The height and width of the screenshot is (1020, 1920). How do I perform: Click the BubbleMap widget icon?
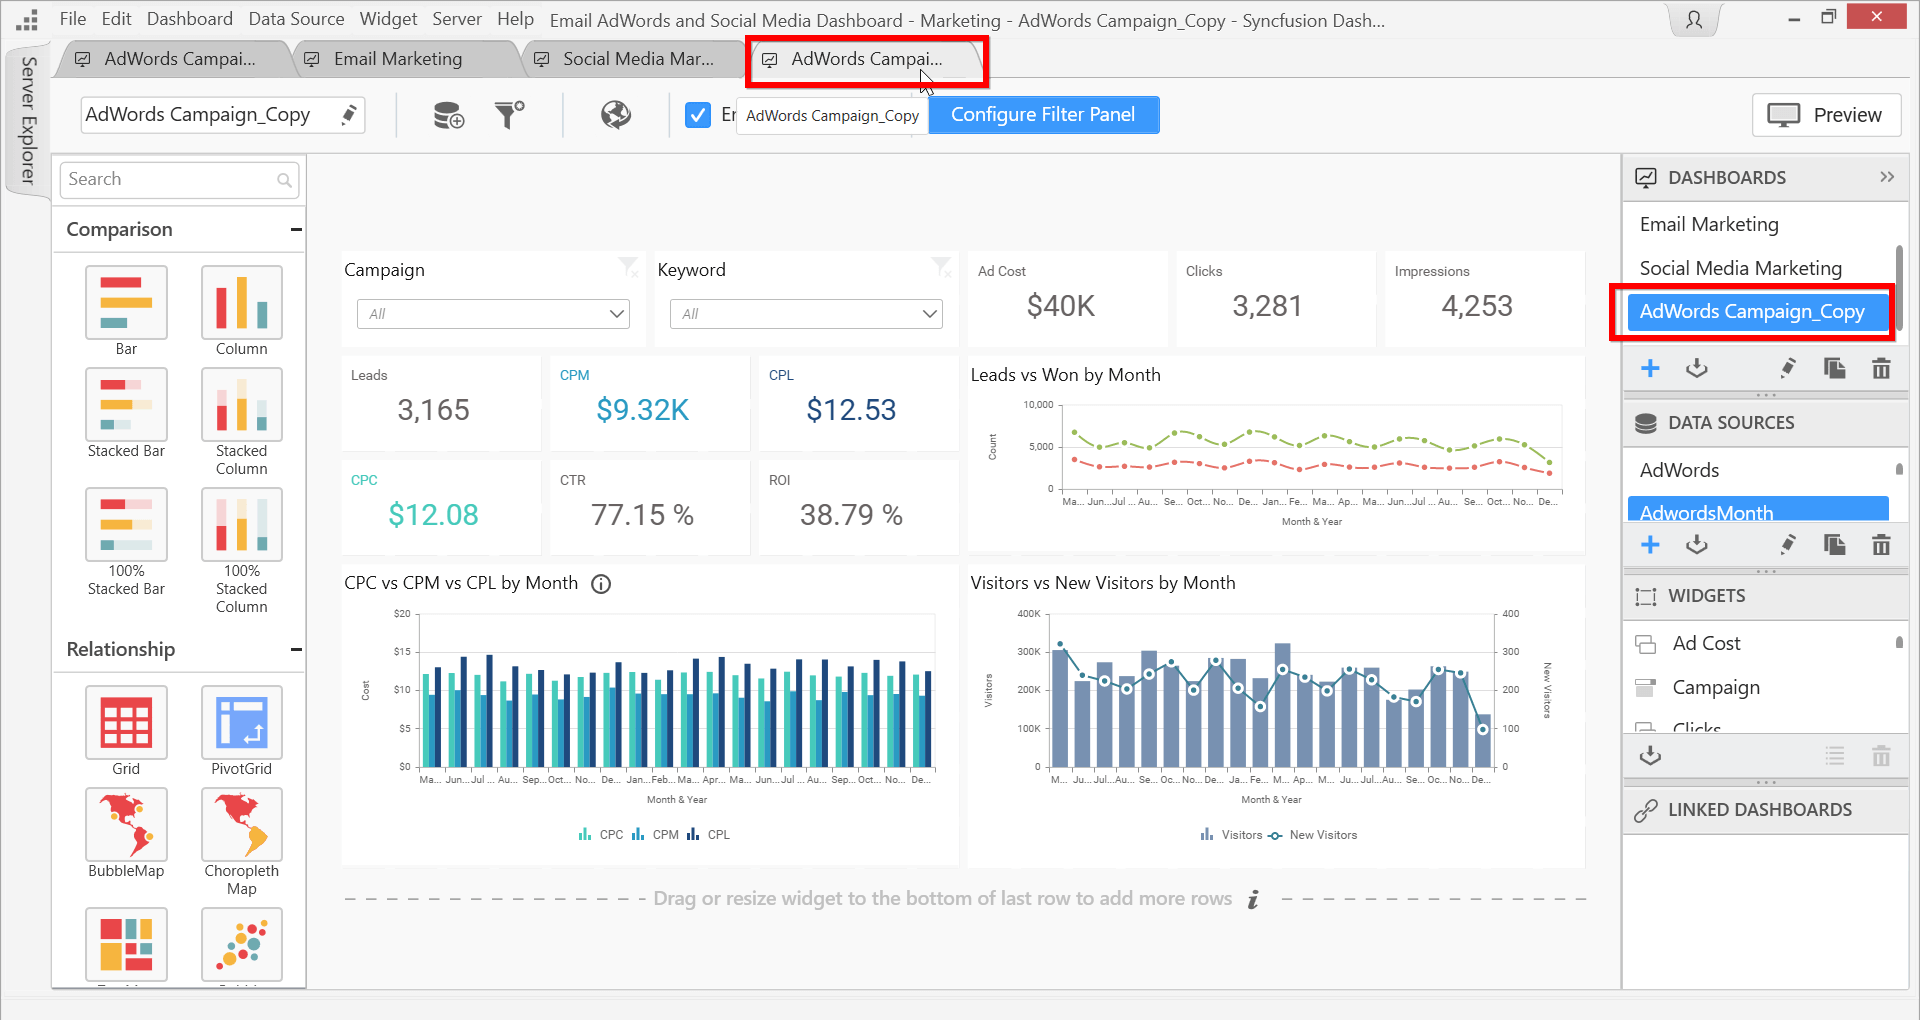[x=126, y=825]
